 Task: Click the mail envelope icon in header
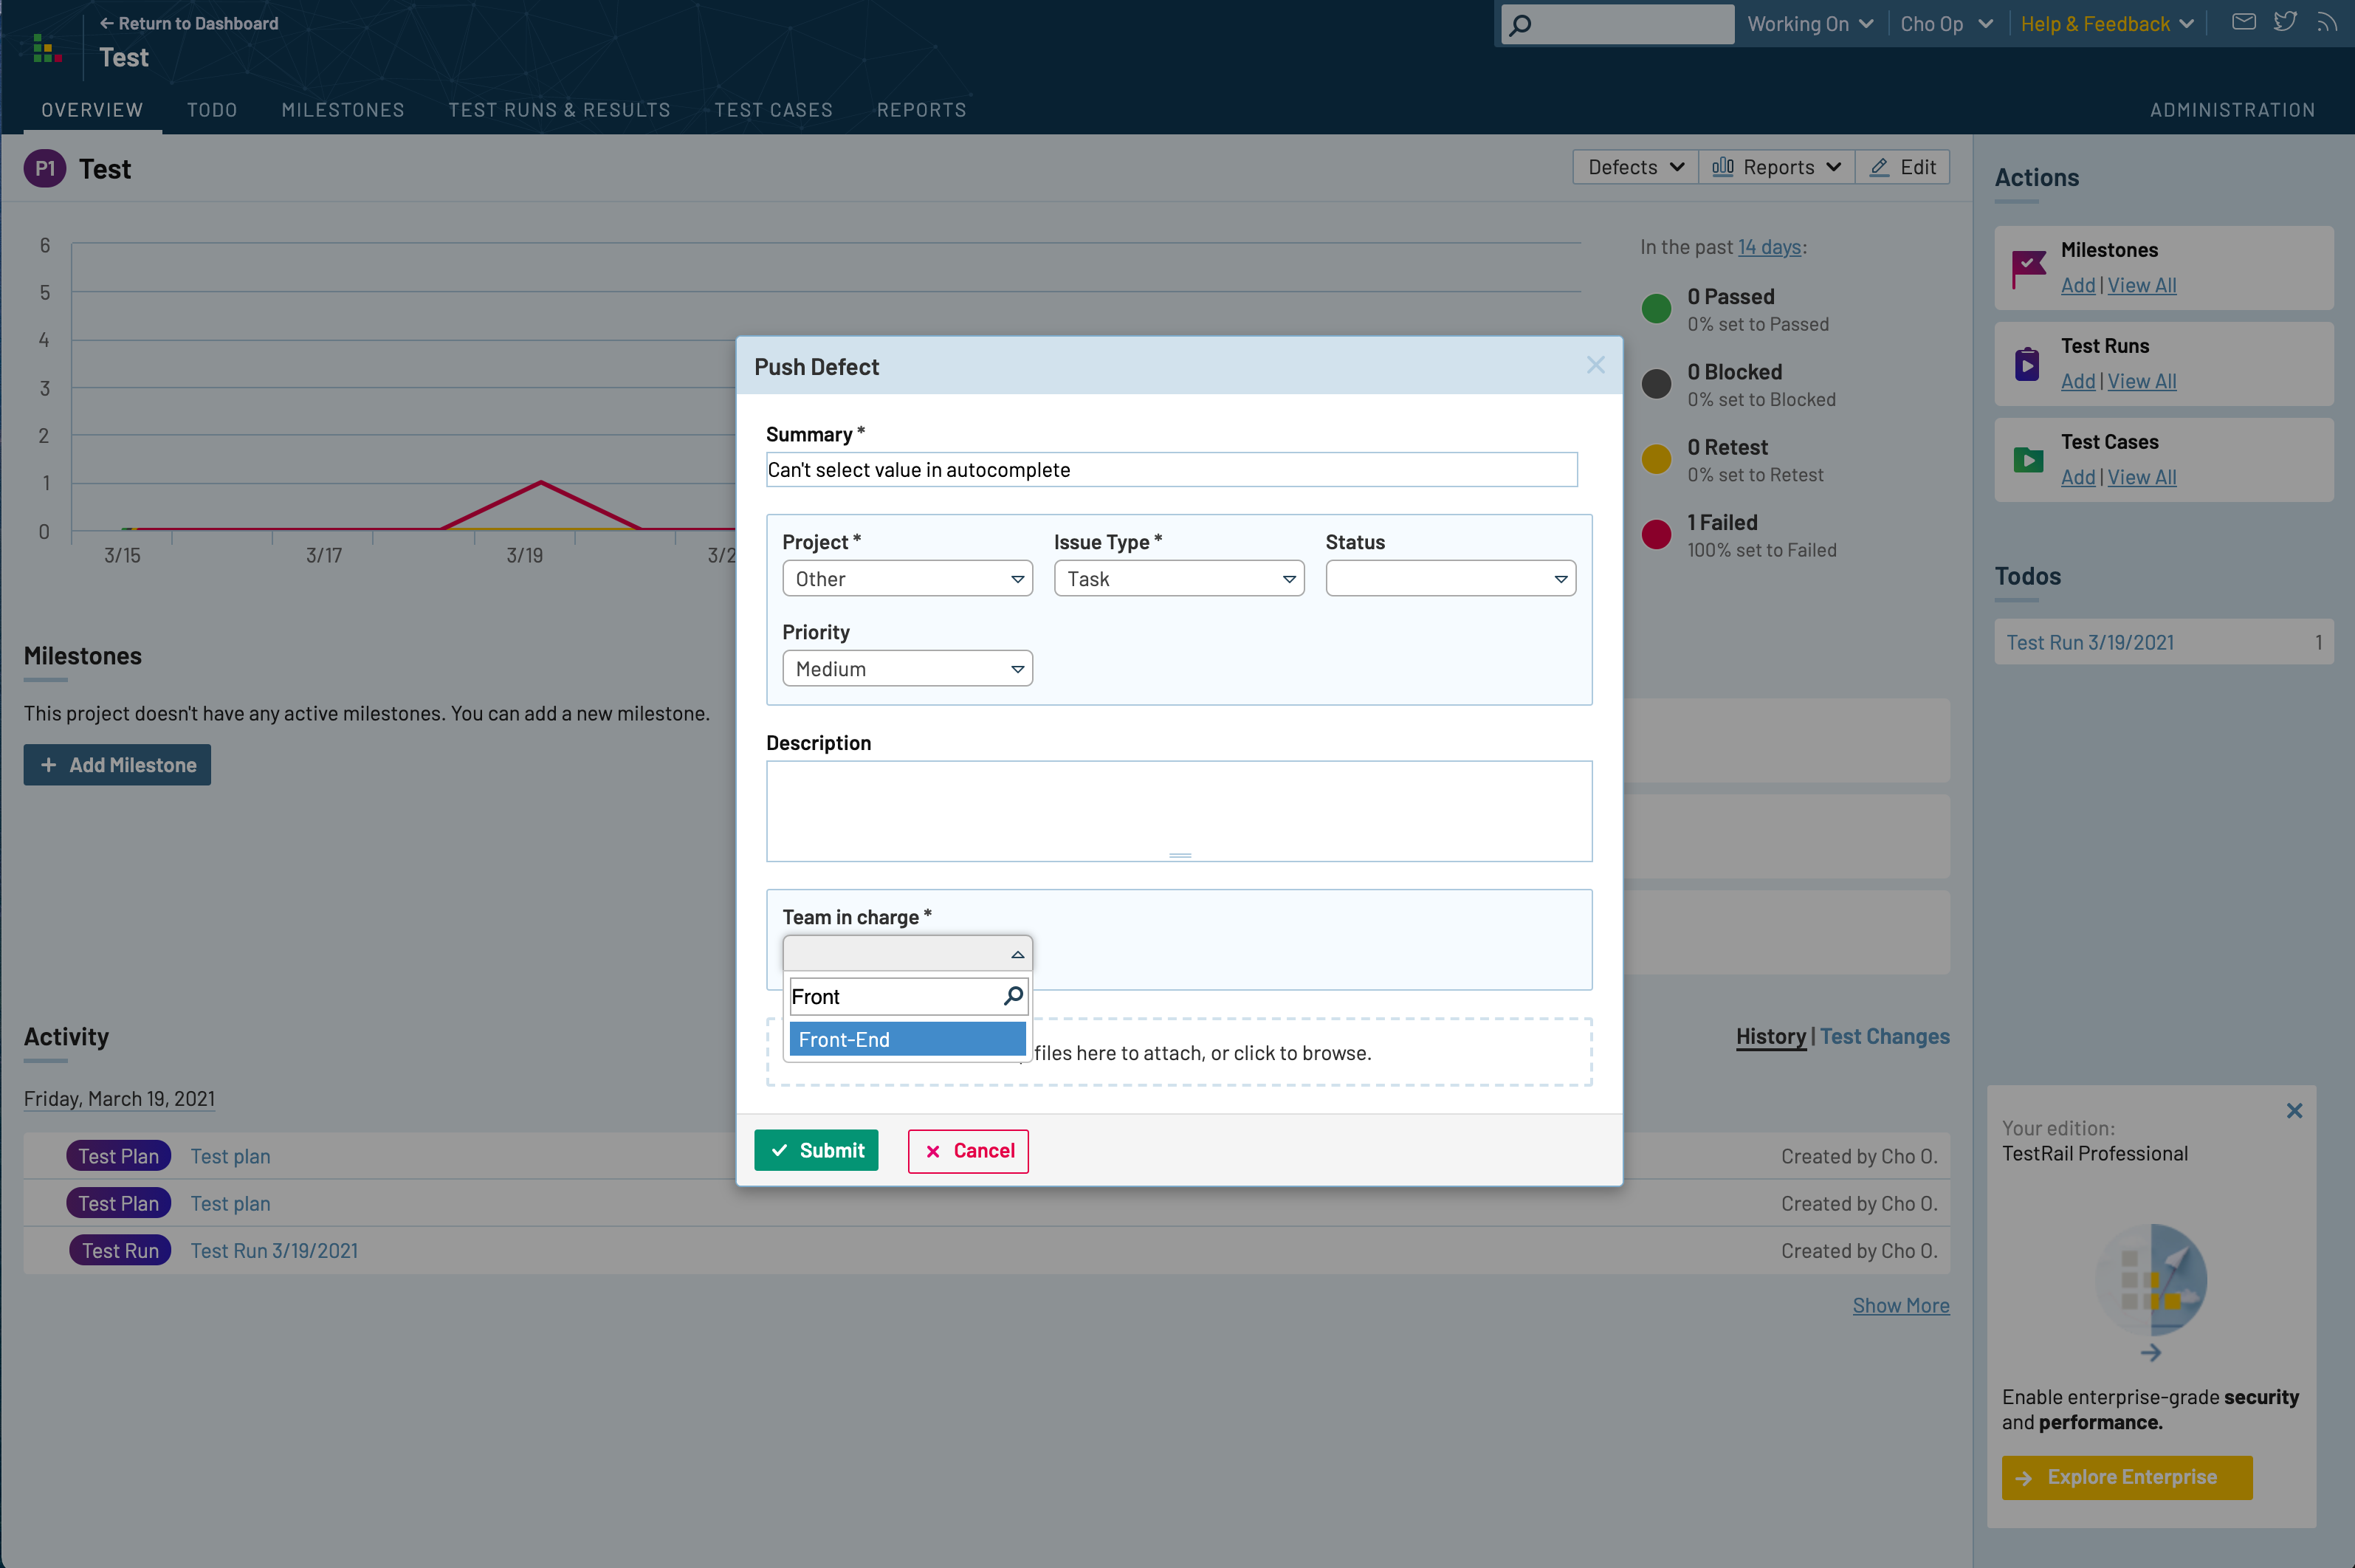(x=2243, y=22)
